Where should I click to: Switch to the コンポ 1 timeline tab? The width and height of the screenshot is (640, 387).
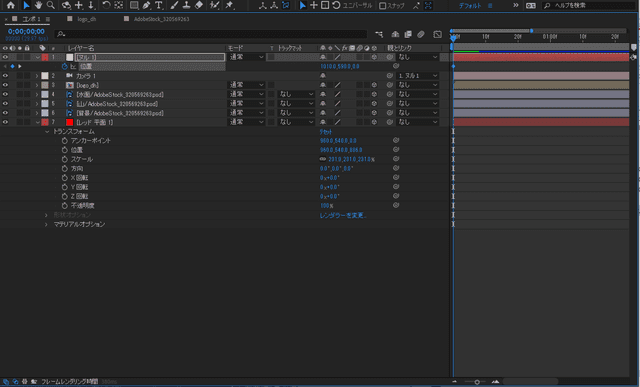click(31, 19)
